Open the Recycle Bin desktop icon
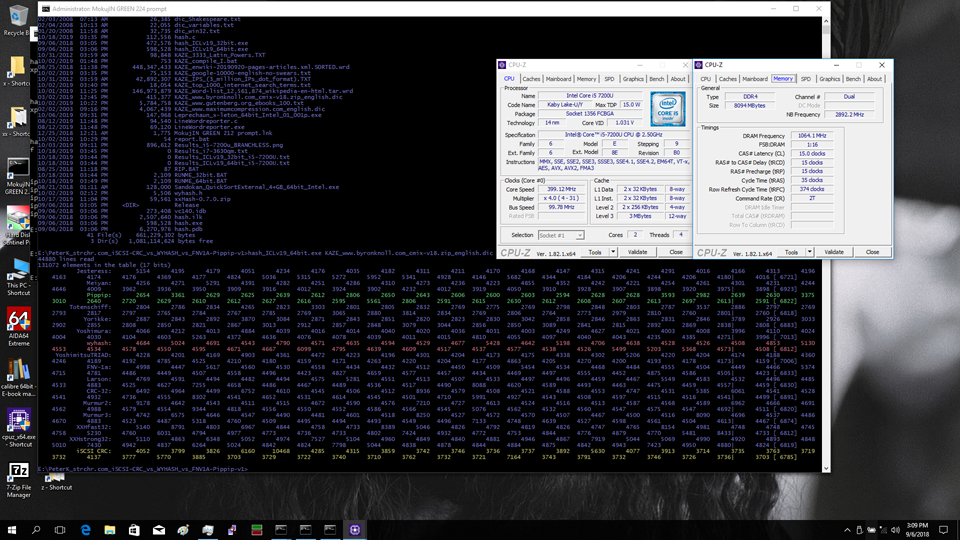This screenshot has height=540, width=960. [17, 20]
